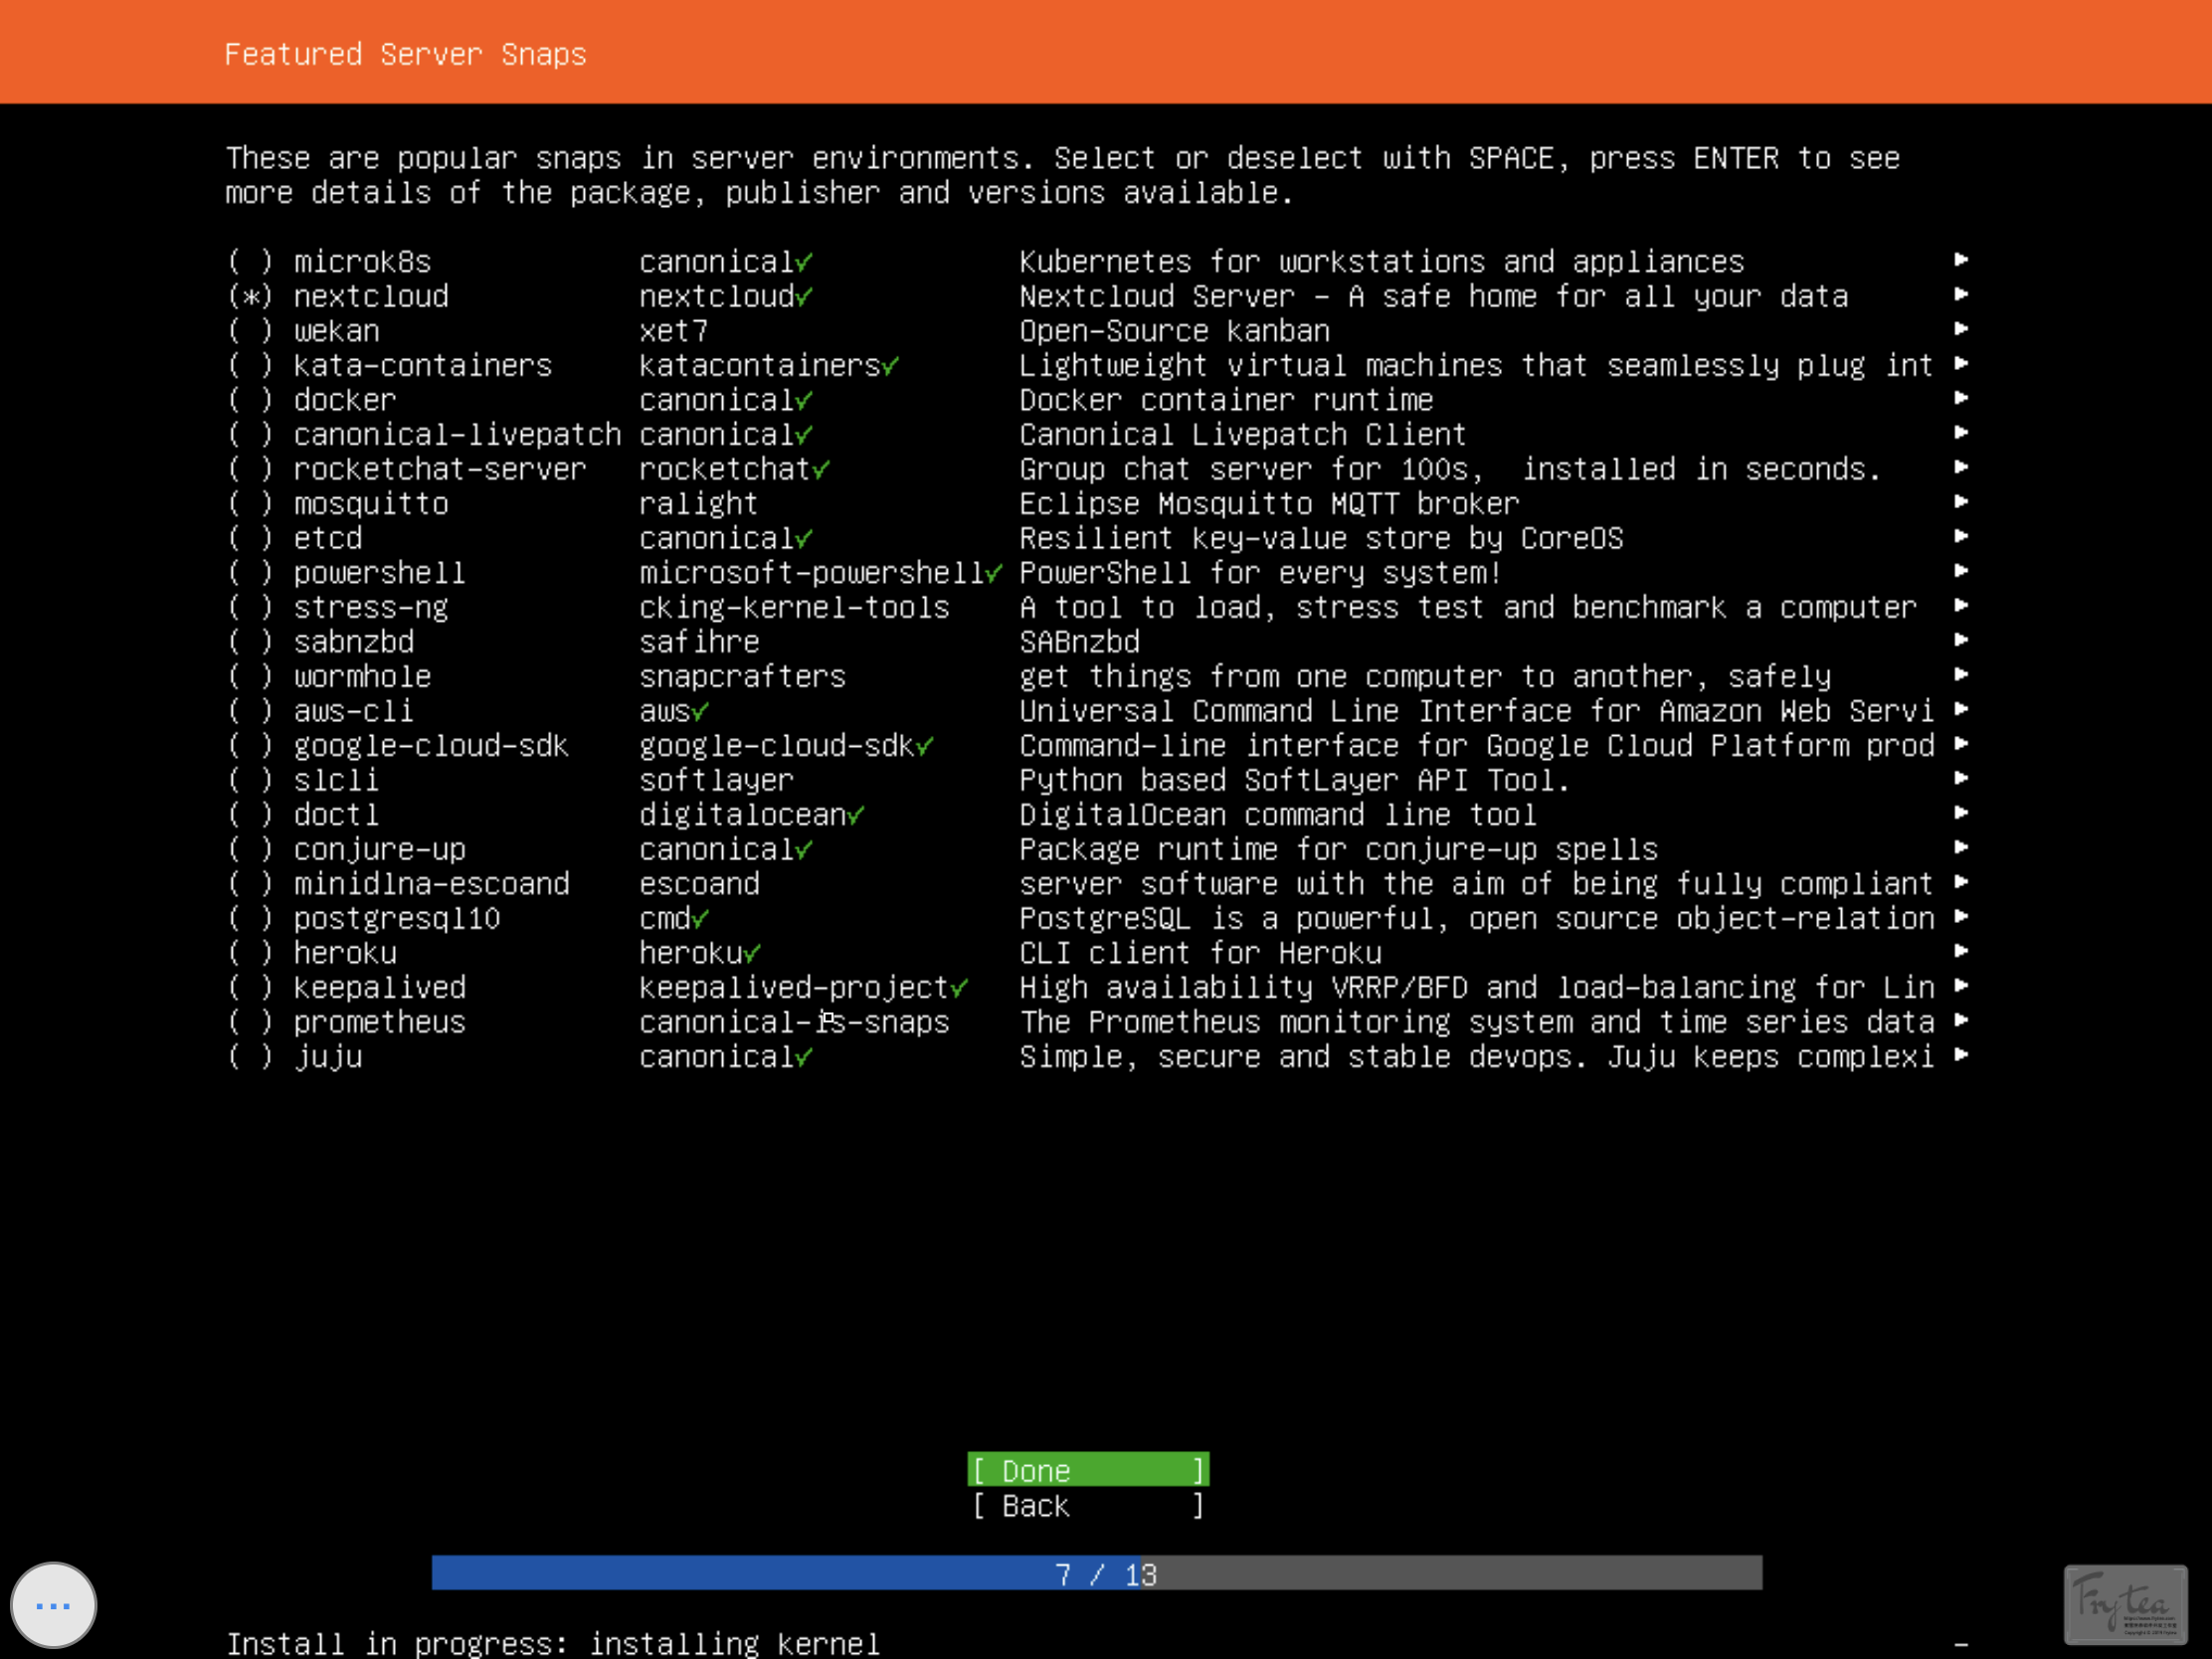Click the verified checkmark after microsoft-powershell
Screen dimensions: 2212x1659
pyautogui.click(x=993, y=574)
